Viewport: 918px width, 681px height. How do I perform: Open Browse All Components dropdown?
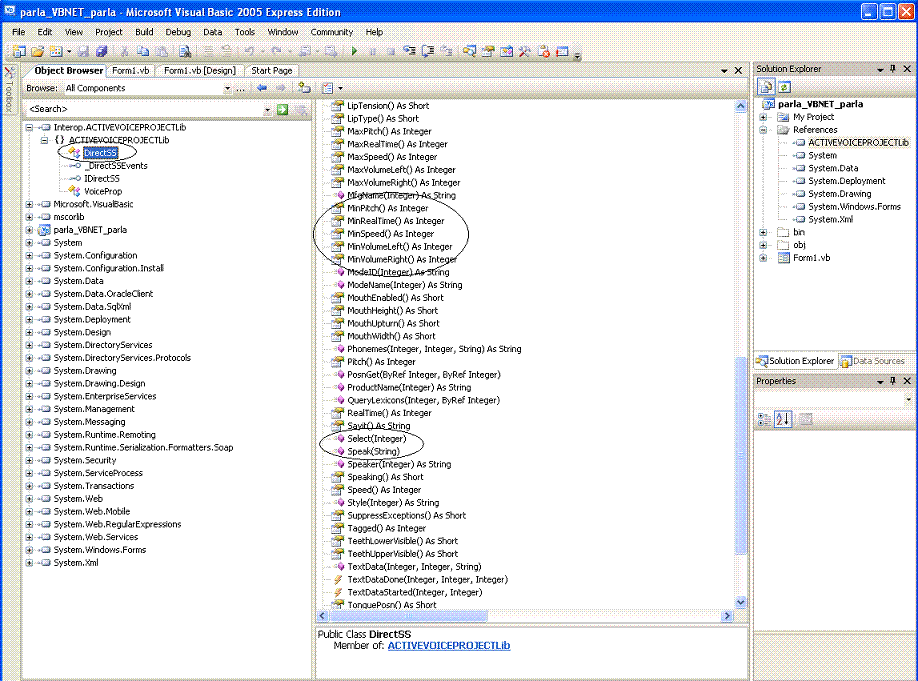pos(227,88)
